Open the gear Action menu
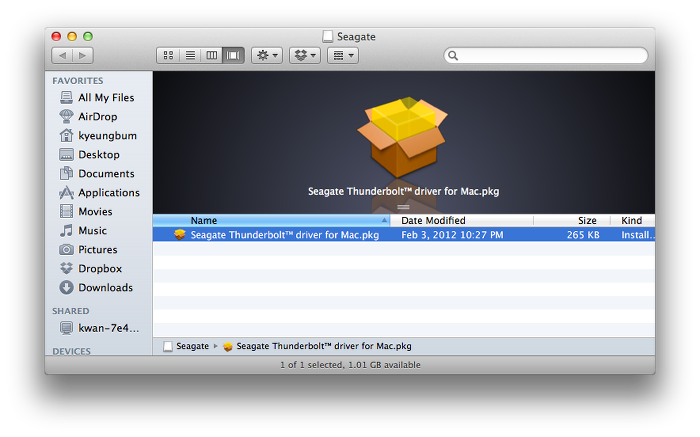700x437 pixels. tap(267, 55)
